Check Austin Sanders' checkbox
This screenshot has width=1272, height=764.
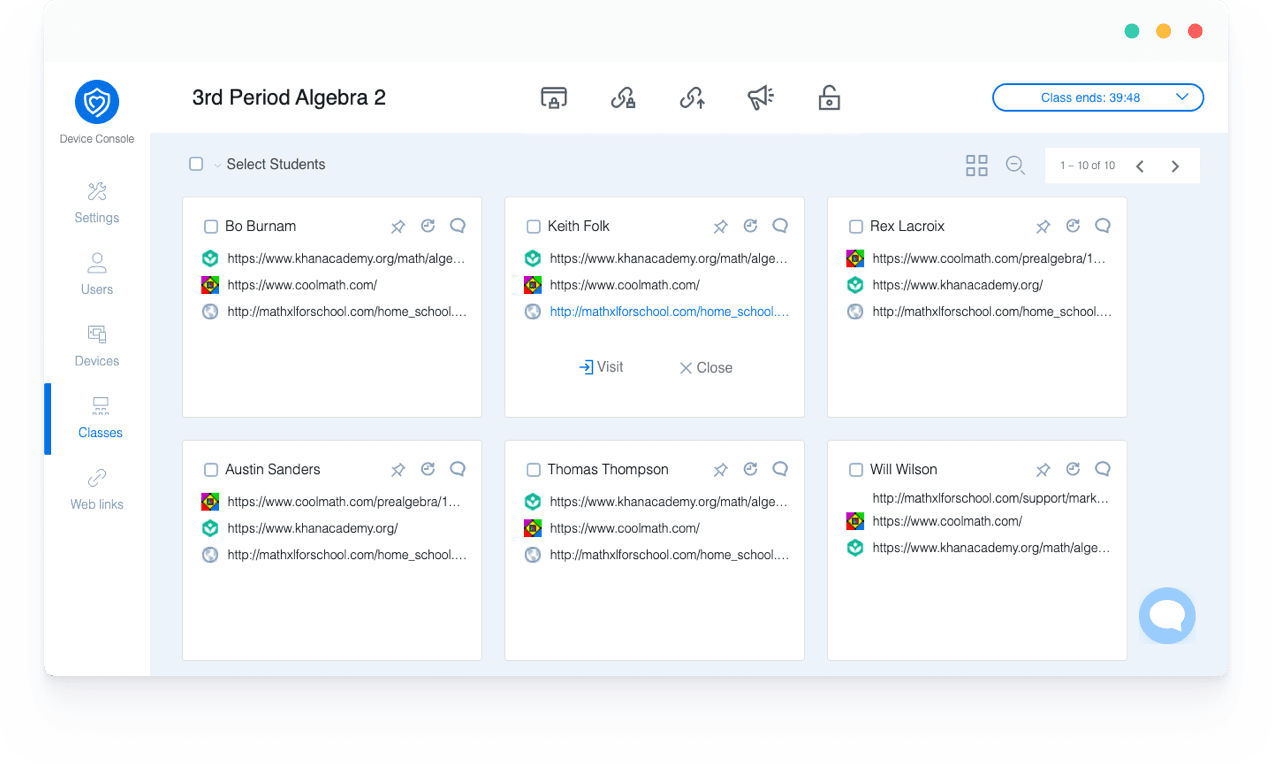coord(211,470)
